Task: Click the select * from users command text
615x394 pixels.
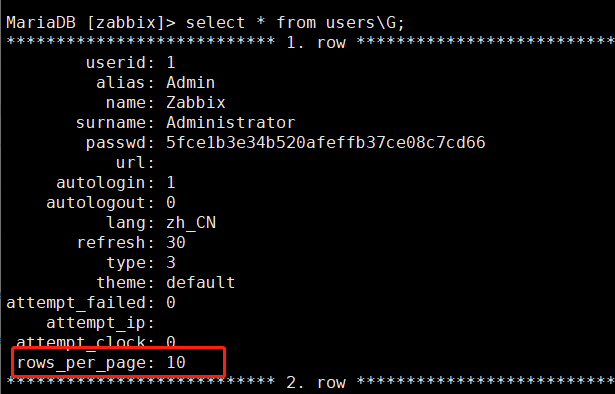Action: pos(295,22)
